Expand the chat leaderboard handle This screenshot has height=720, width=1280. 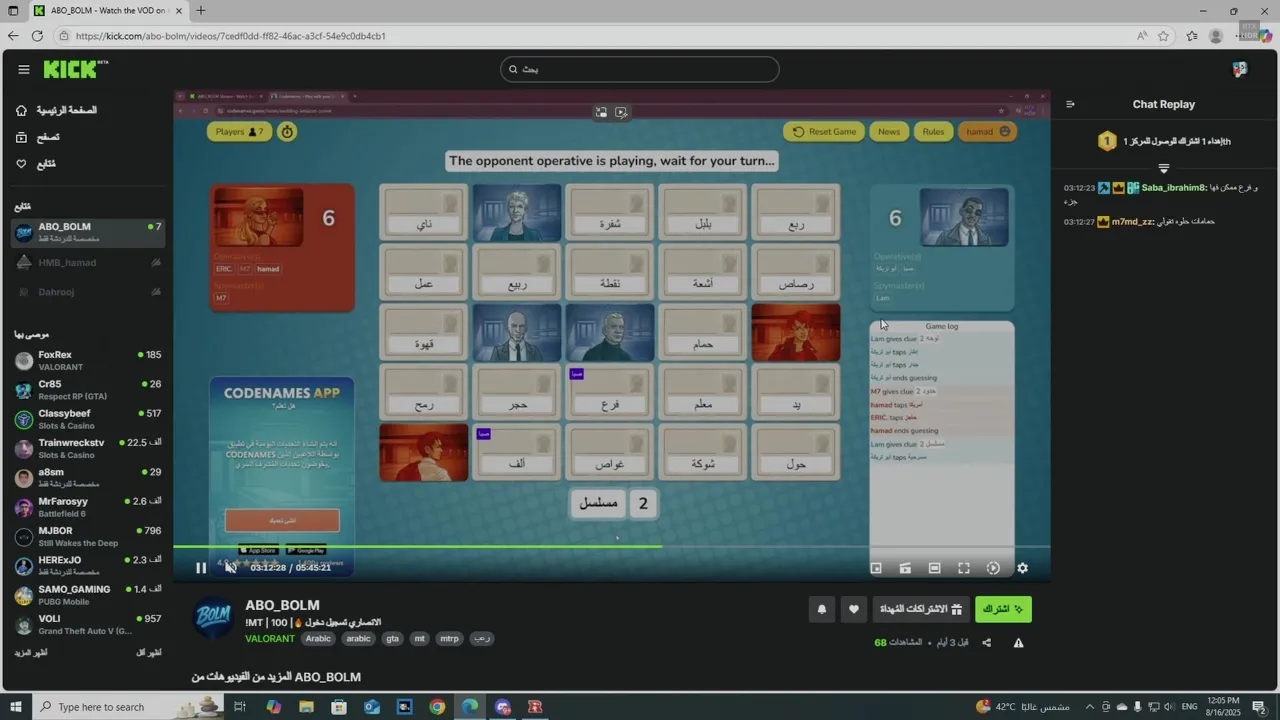click(1163, 168)
